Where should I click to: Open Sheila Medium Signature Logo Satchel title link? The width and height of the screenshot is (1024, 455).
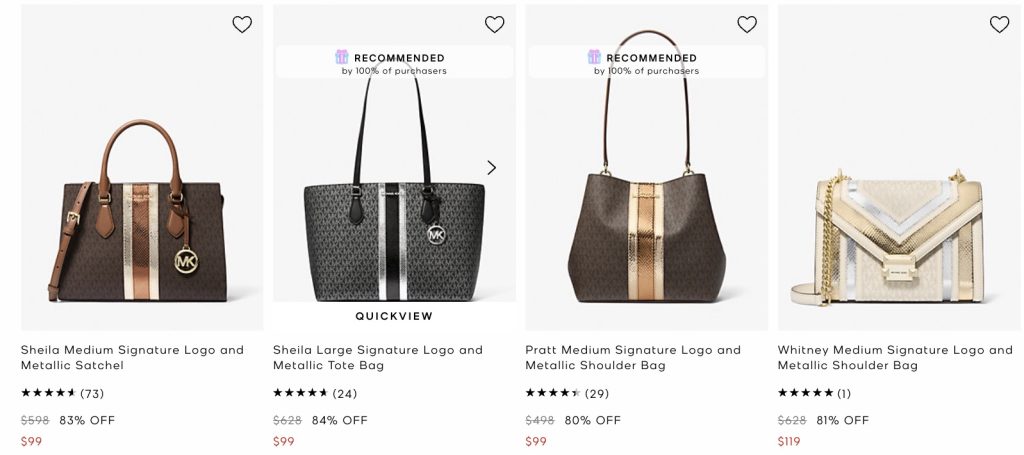click(132, 358)
